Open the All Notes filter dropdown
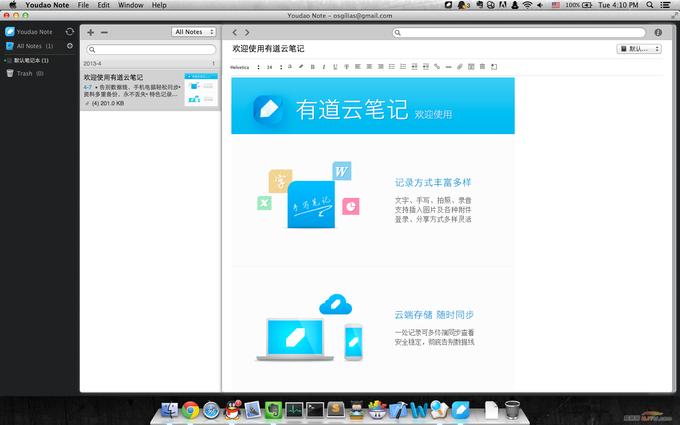The width and height of the screenshot is (680, 425). 193,32
